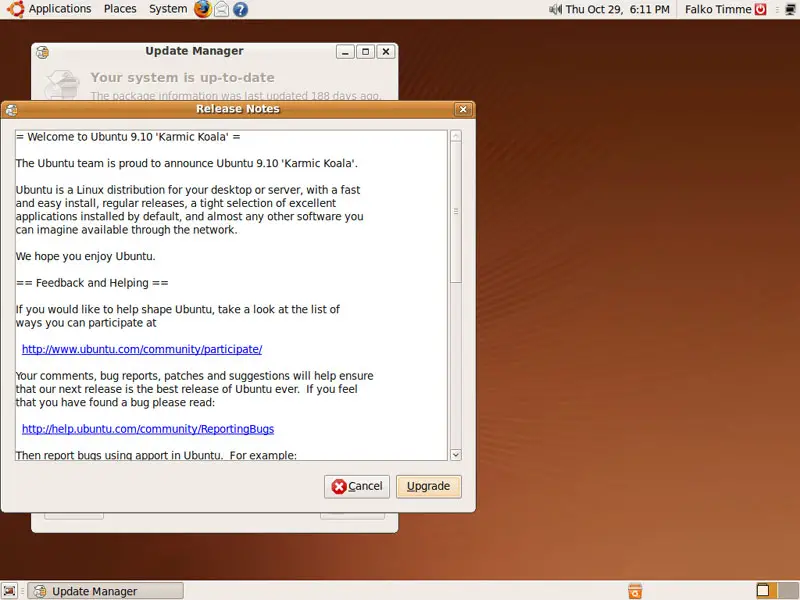Switch to second workspace in switcher
Viewport: 800px width, 600px height.
coord(789,590)
